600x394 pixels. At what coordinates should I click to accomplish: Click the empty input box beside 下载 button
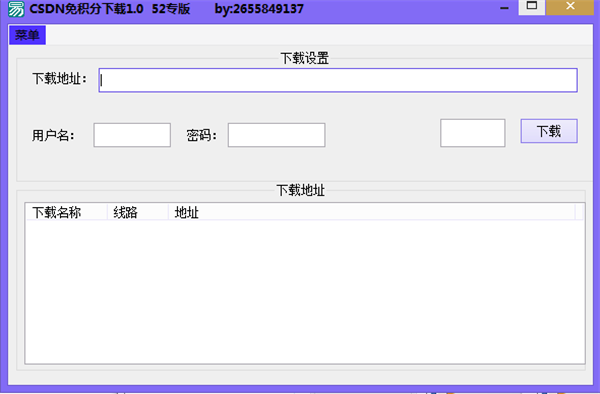pyautogui.click(x=473, y=133)
